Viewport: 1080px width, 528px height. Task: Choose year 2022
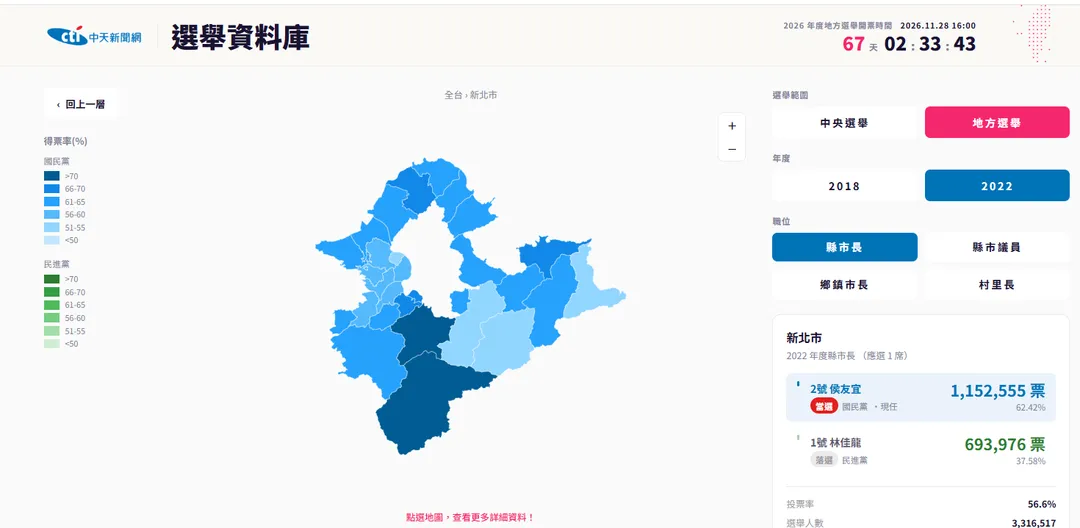click(997, 186)
